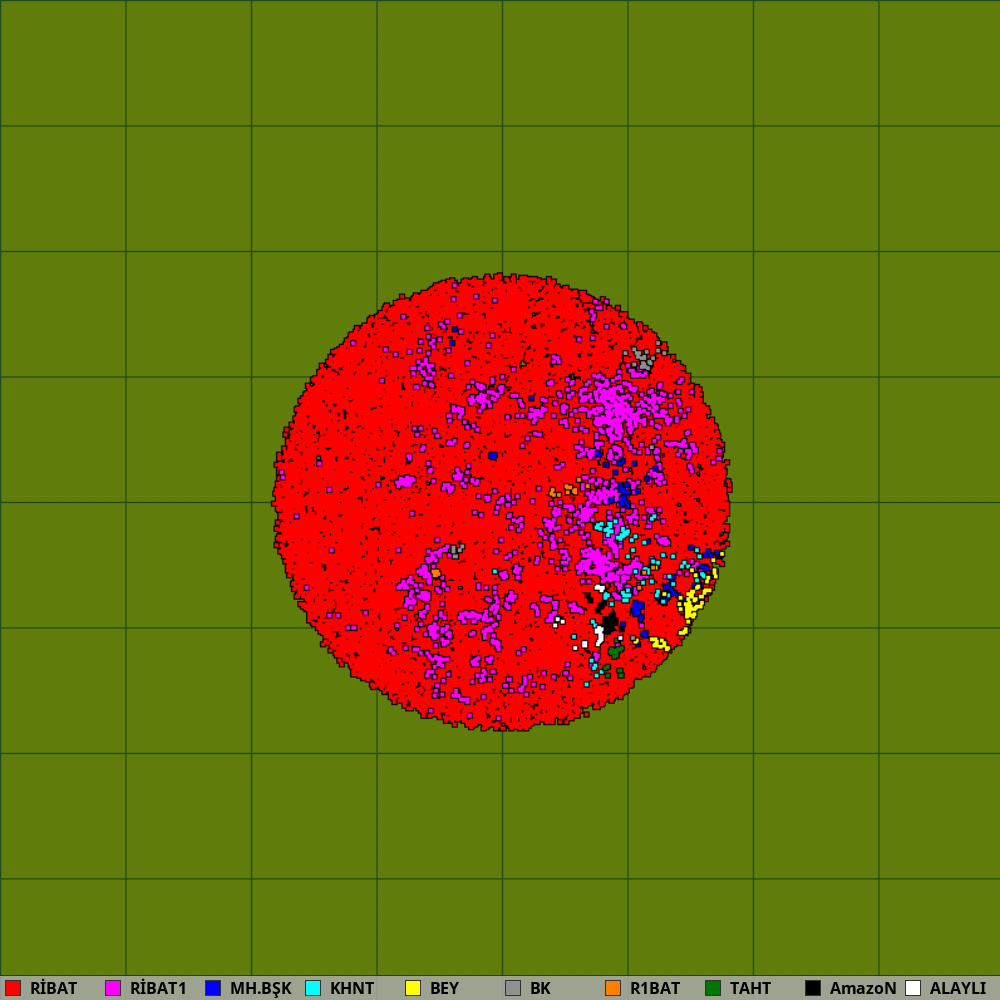This screenshot has width=1000, height=1000.
Task: Select the black AmazoN color box
Action: (813, 988)
